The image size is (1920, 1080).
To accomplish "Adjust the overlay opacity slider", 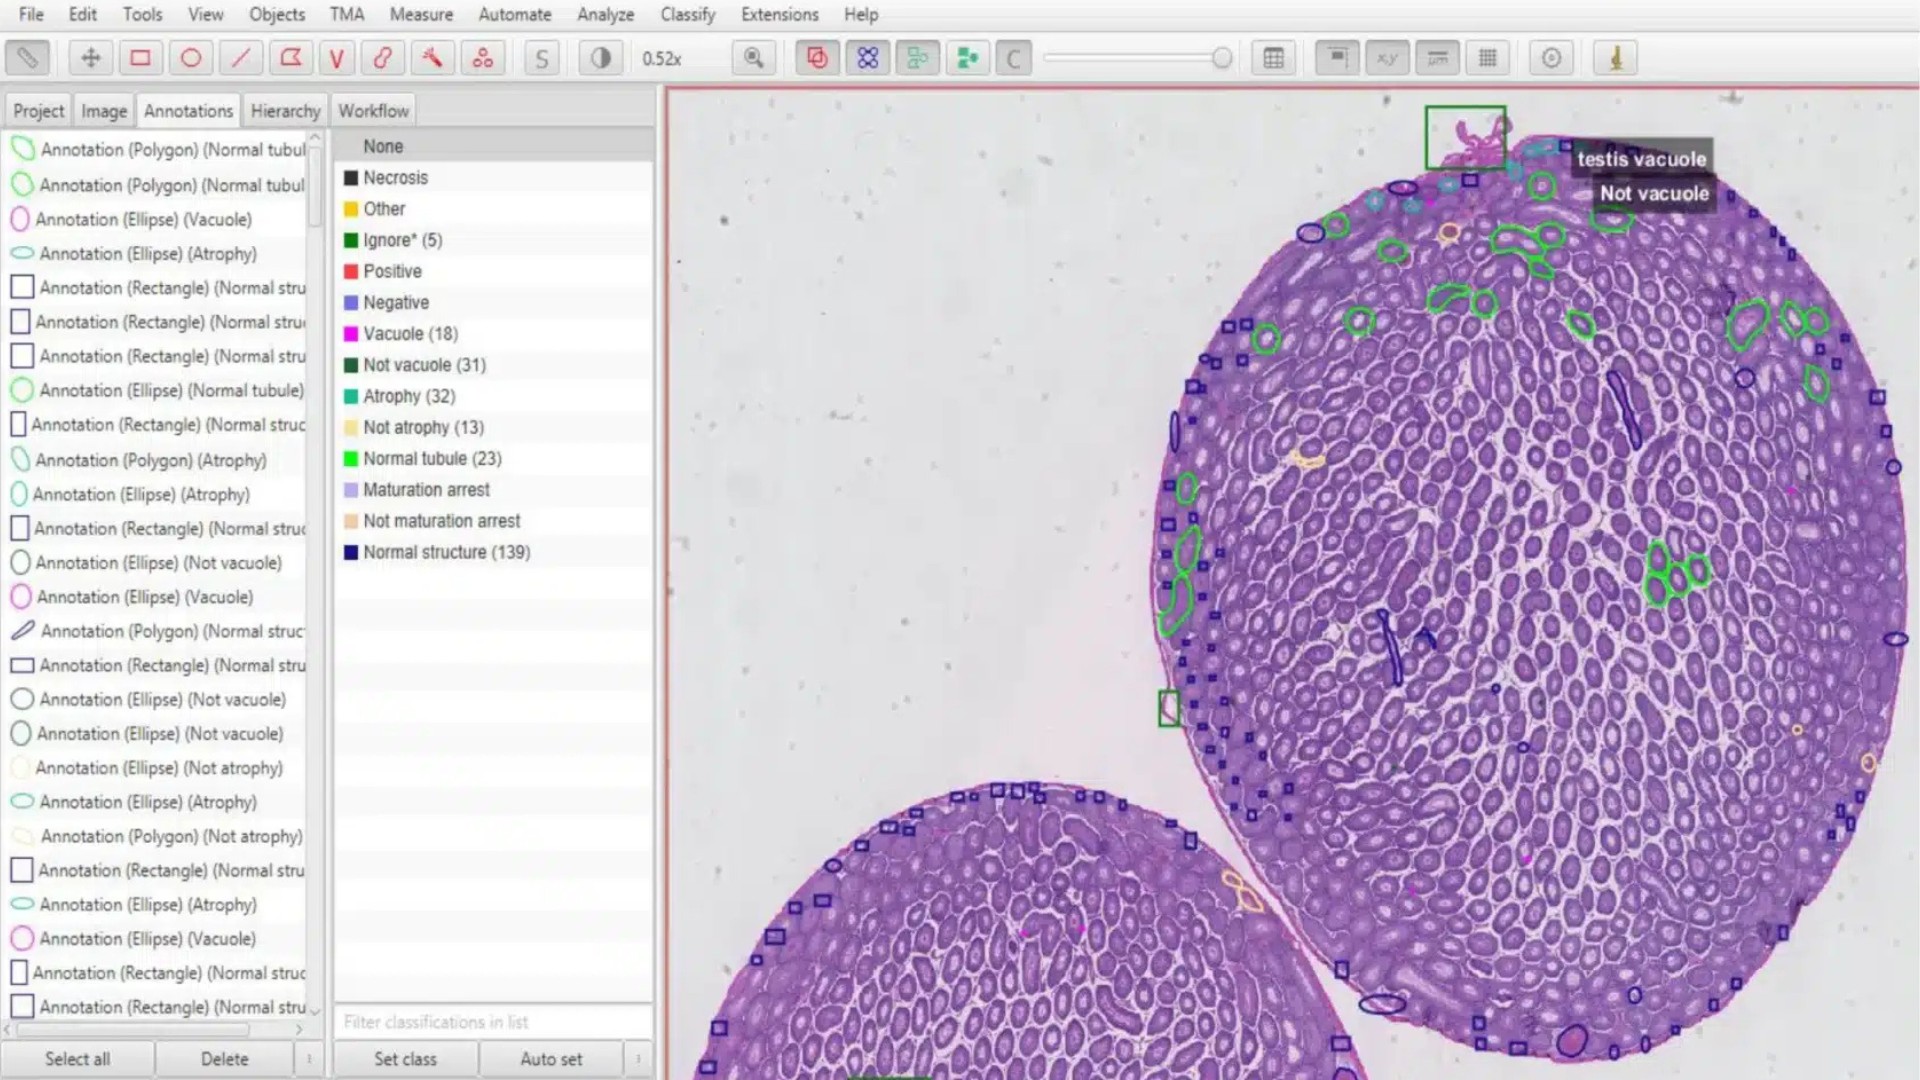I will (x=1138, y=58).
